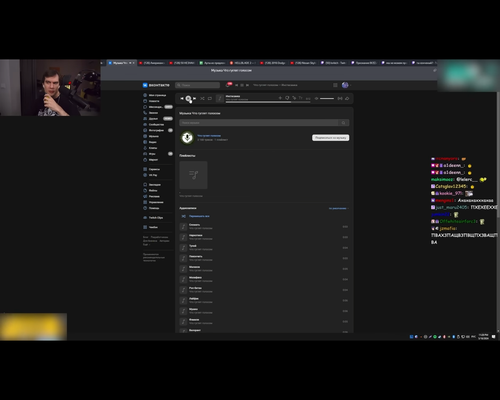The width and height of the screenshot is (500, 400).
Task: Open Photos (Фотографии) in sidebar
Action: [x=158, y=130]
